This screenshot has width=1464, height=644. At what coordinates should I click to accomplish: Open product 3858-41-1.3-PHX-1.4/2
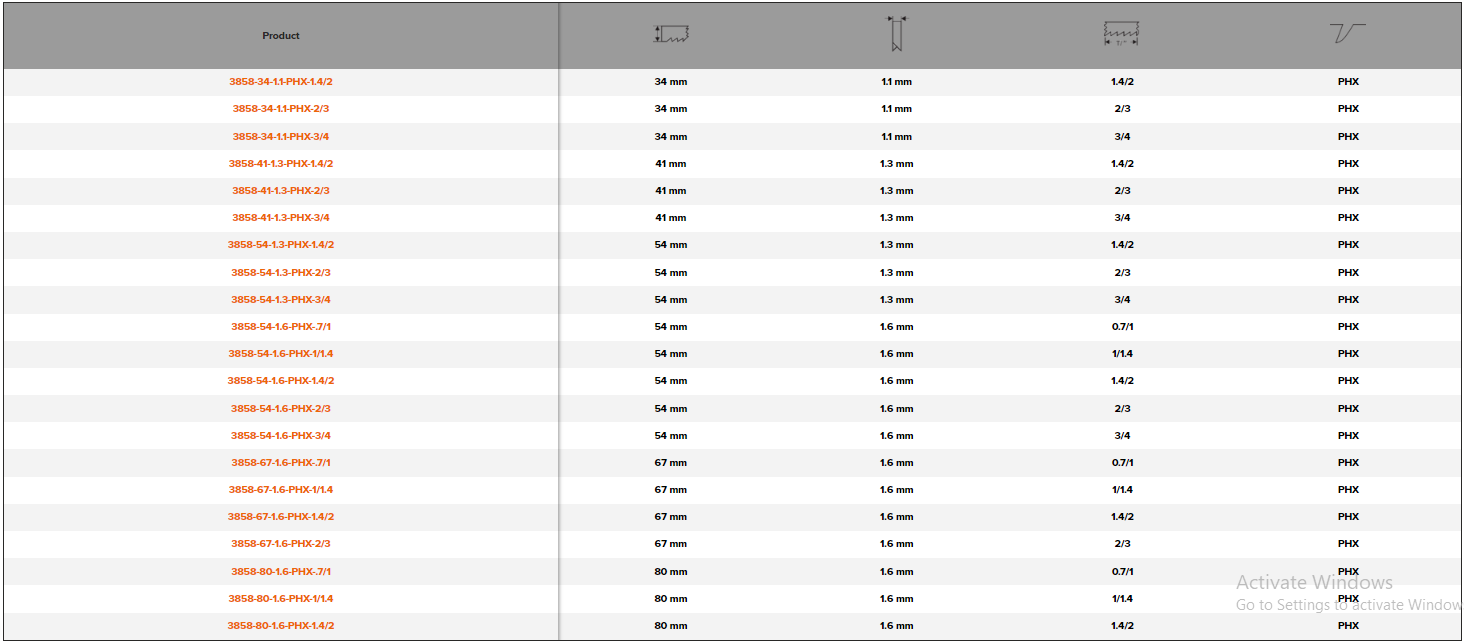pos(281,164)
